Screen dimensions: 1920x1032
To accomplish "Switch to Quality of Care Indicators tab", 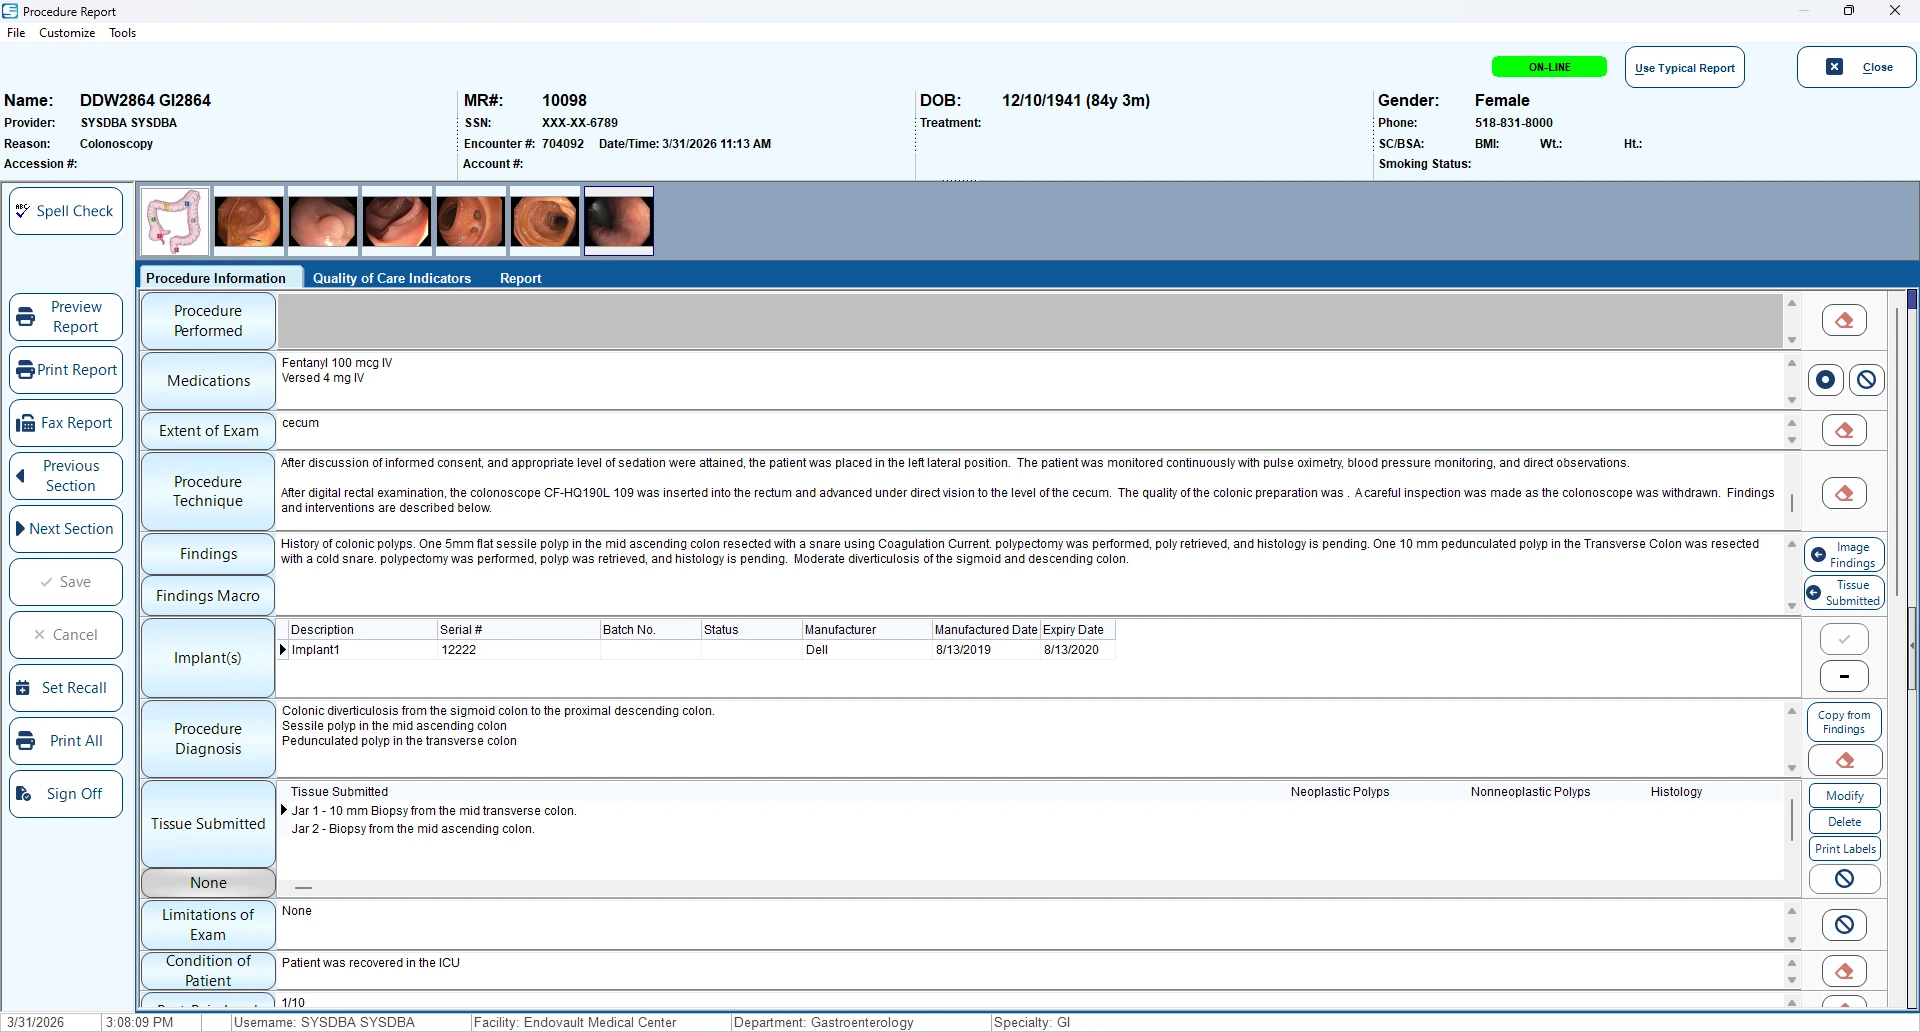I will point(391,278).
